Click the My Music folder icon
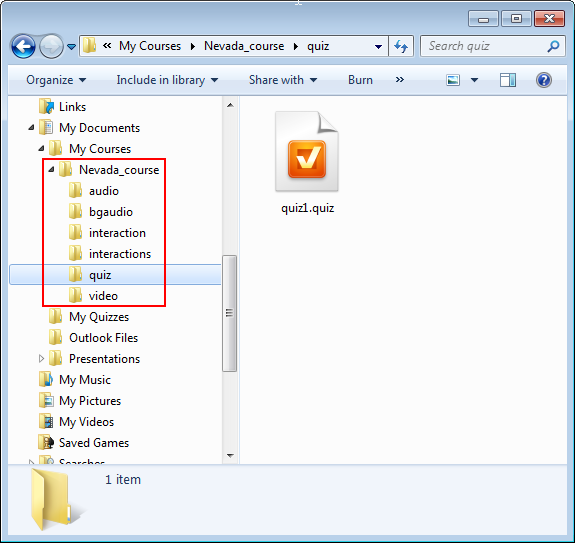The image size is (575, 543). (46, 379)
